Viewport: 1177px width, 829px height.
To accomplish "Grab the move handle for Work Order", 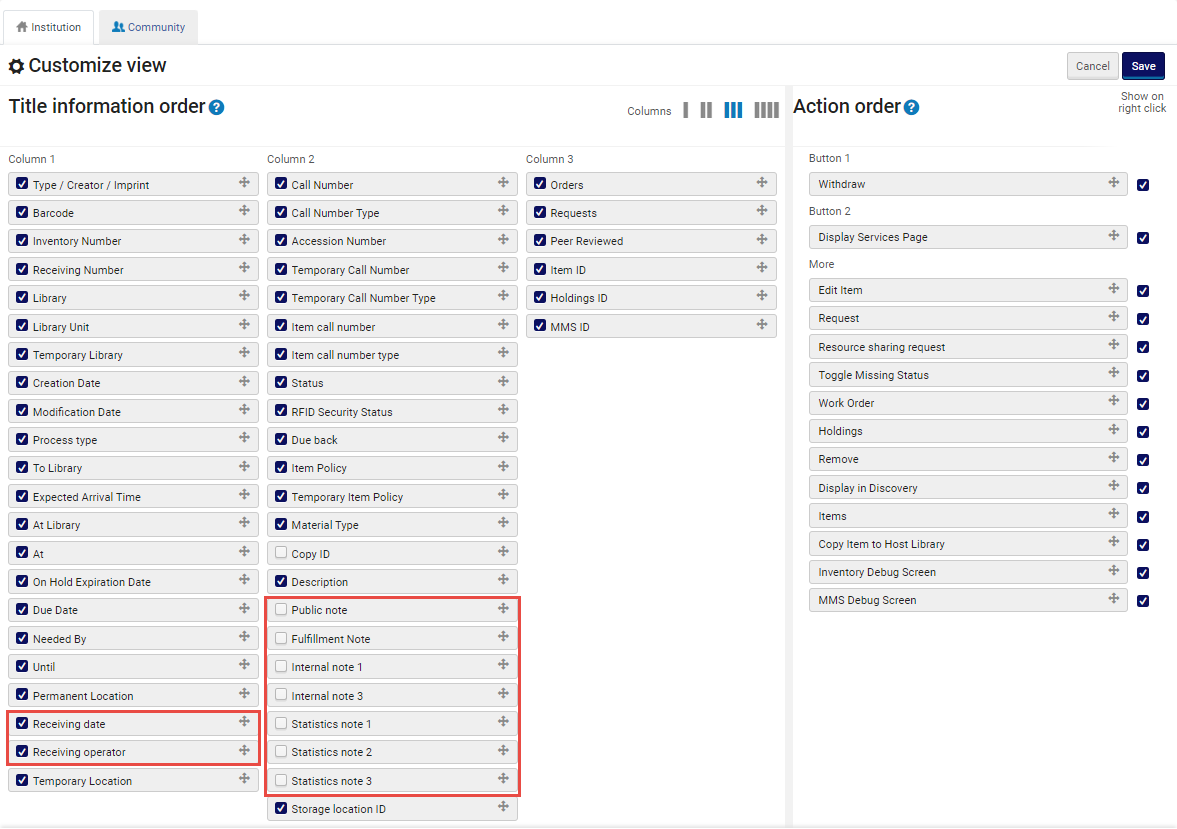I will coord(1114,401).
